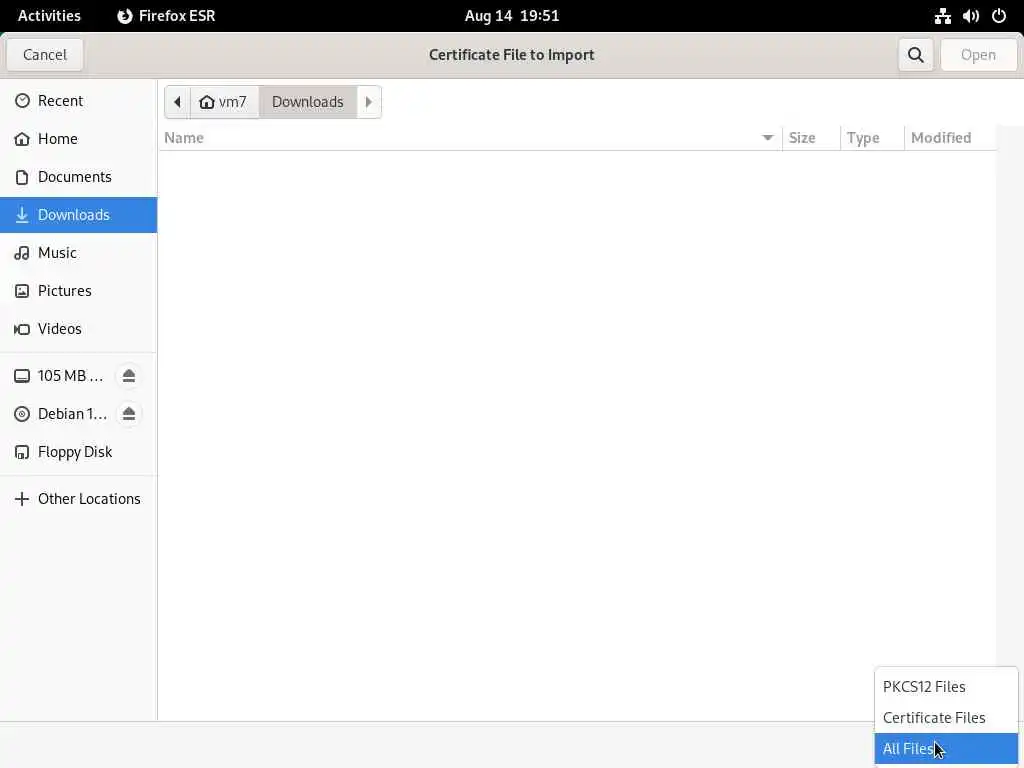Open the Activities overview
The image size is (1024, 768).
tap(49, 16)
